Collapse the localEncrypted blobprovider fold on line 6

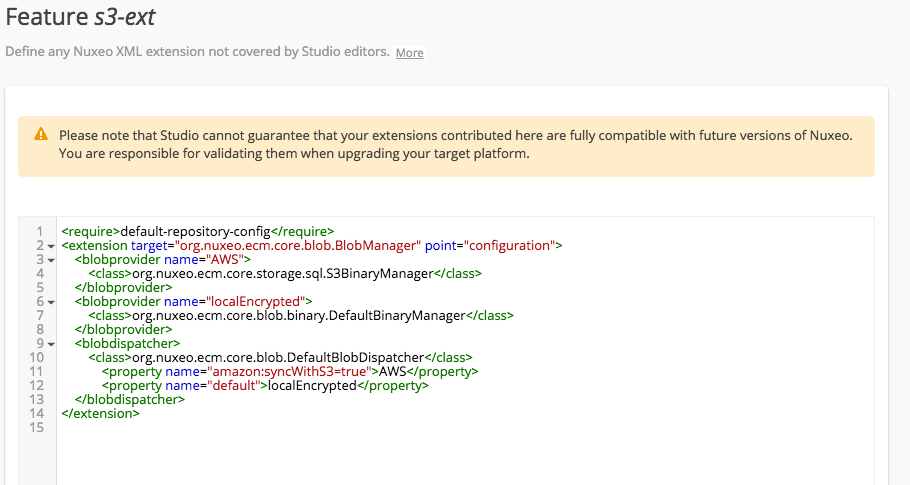tap(51, 302)
